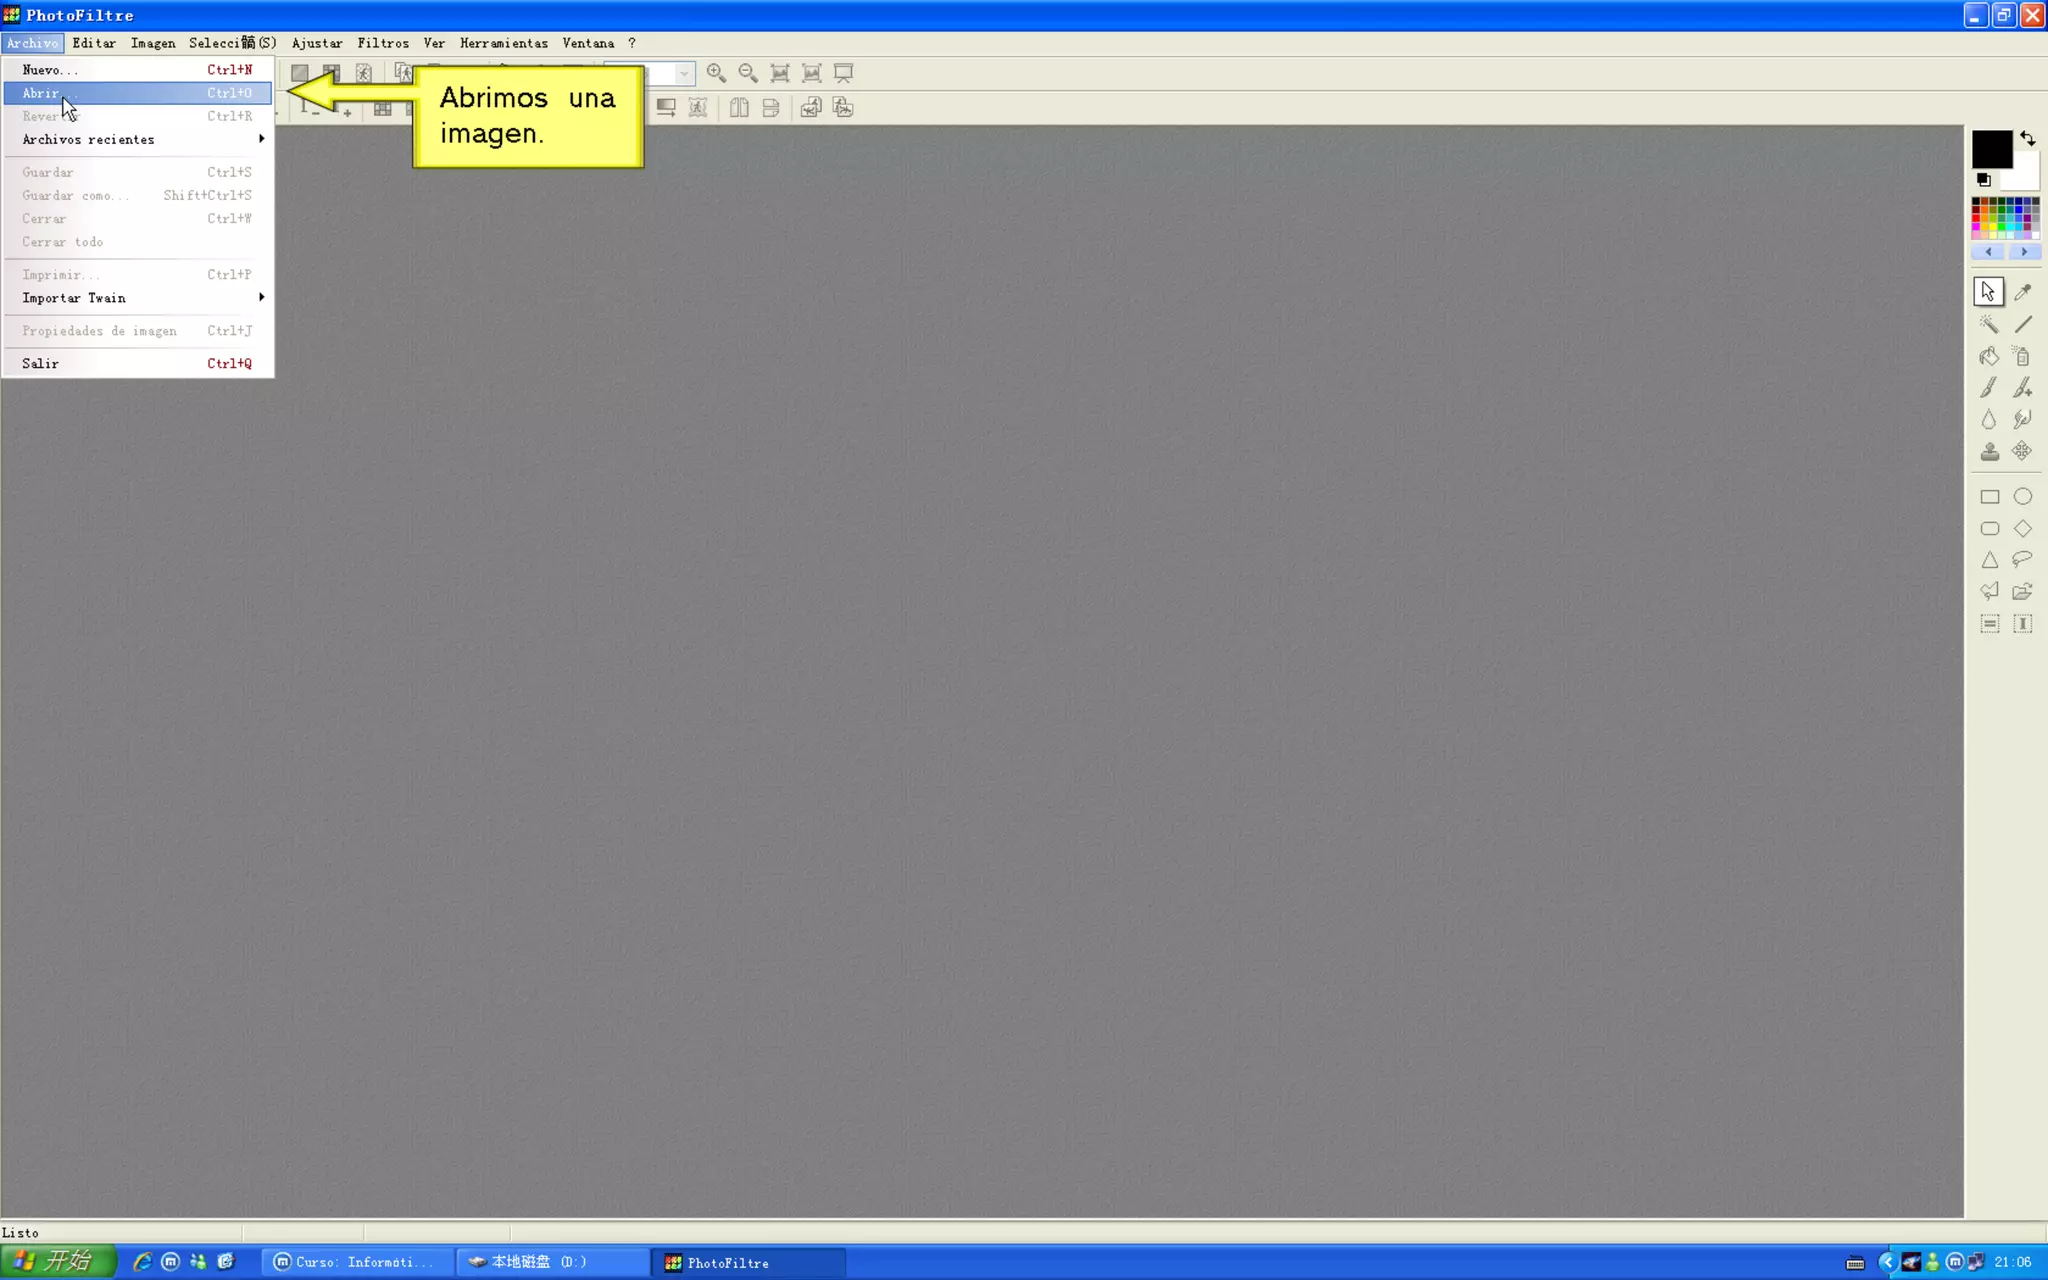Click the black foreground color swatch
Viewport: 2048px width, 1280px height.
coord(1990,150)
